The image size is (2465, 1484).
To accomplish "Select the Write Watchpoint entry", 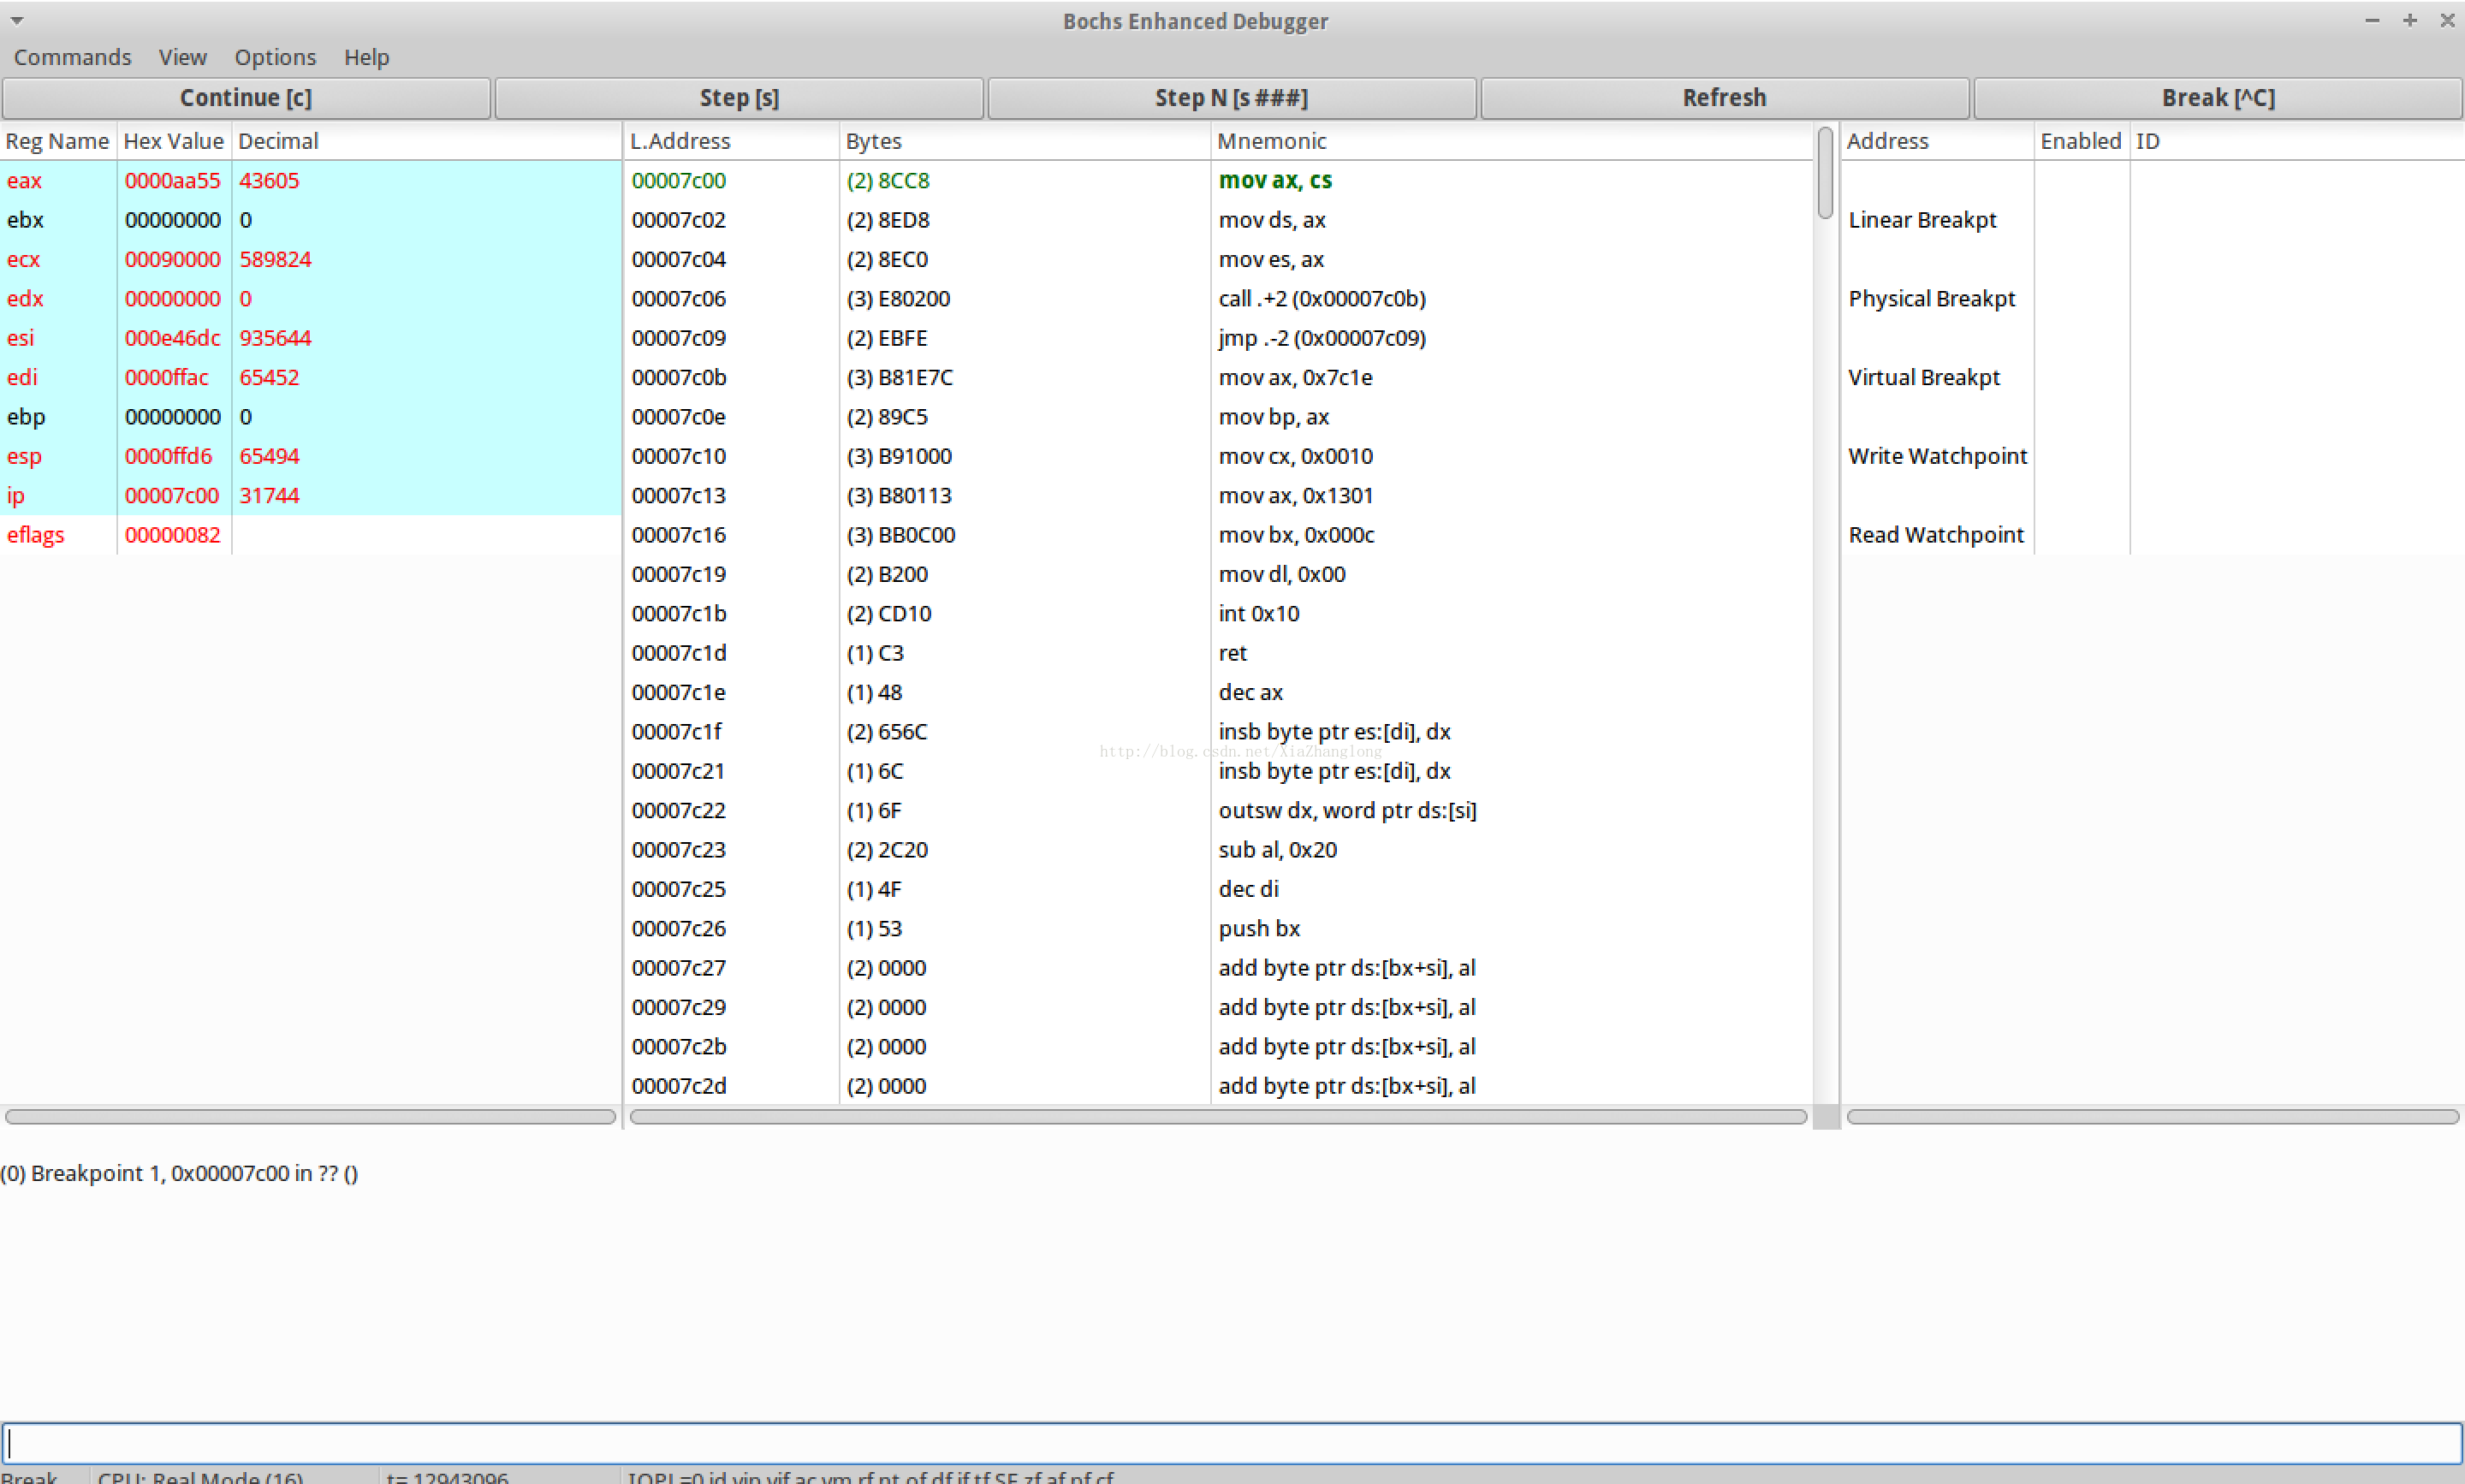I will [1937, 456].
